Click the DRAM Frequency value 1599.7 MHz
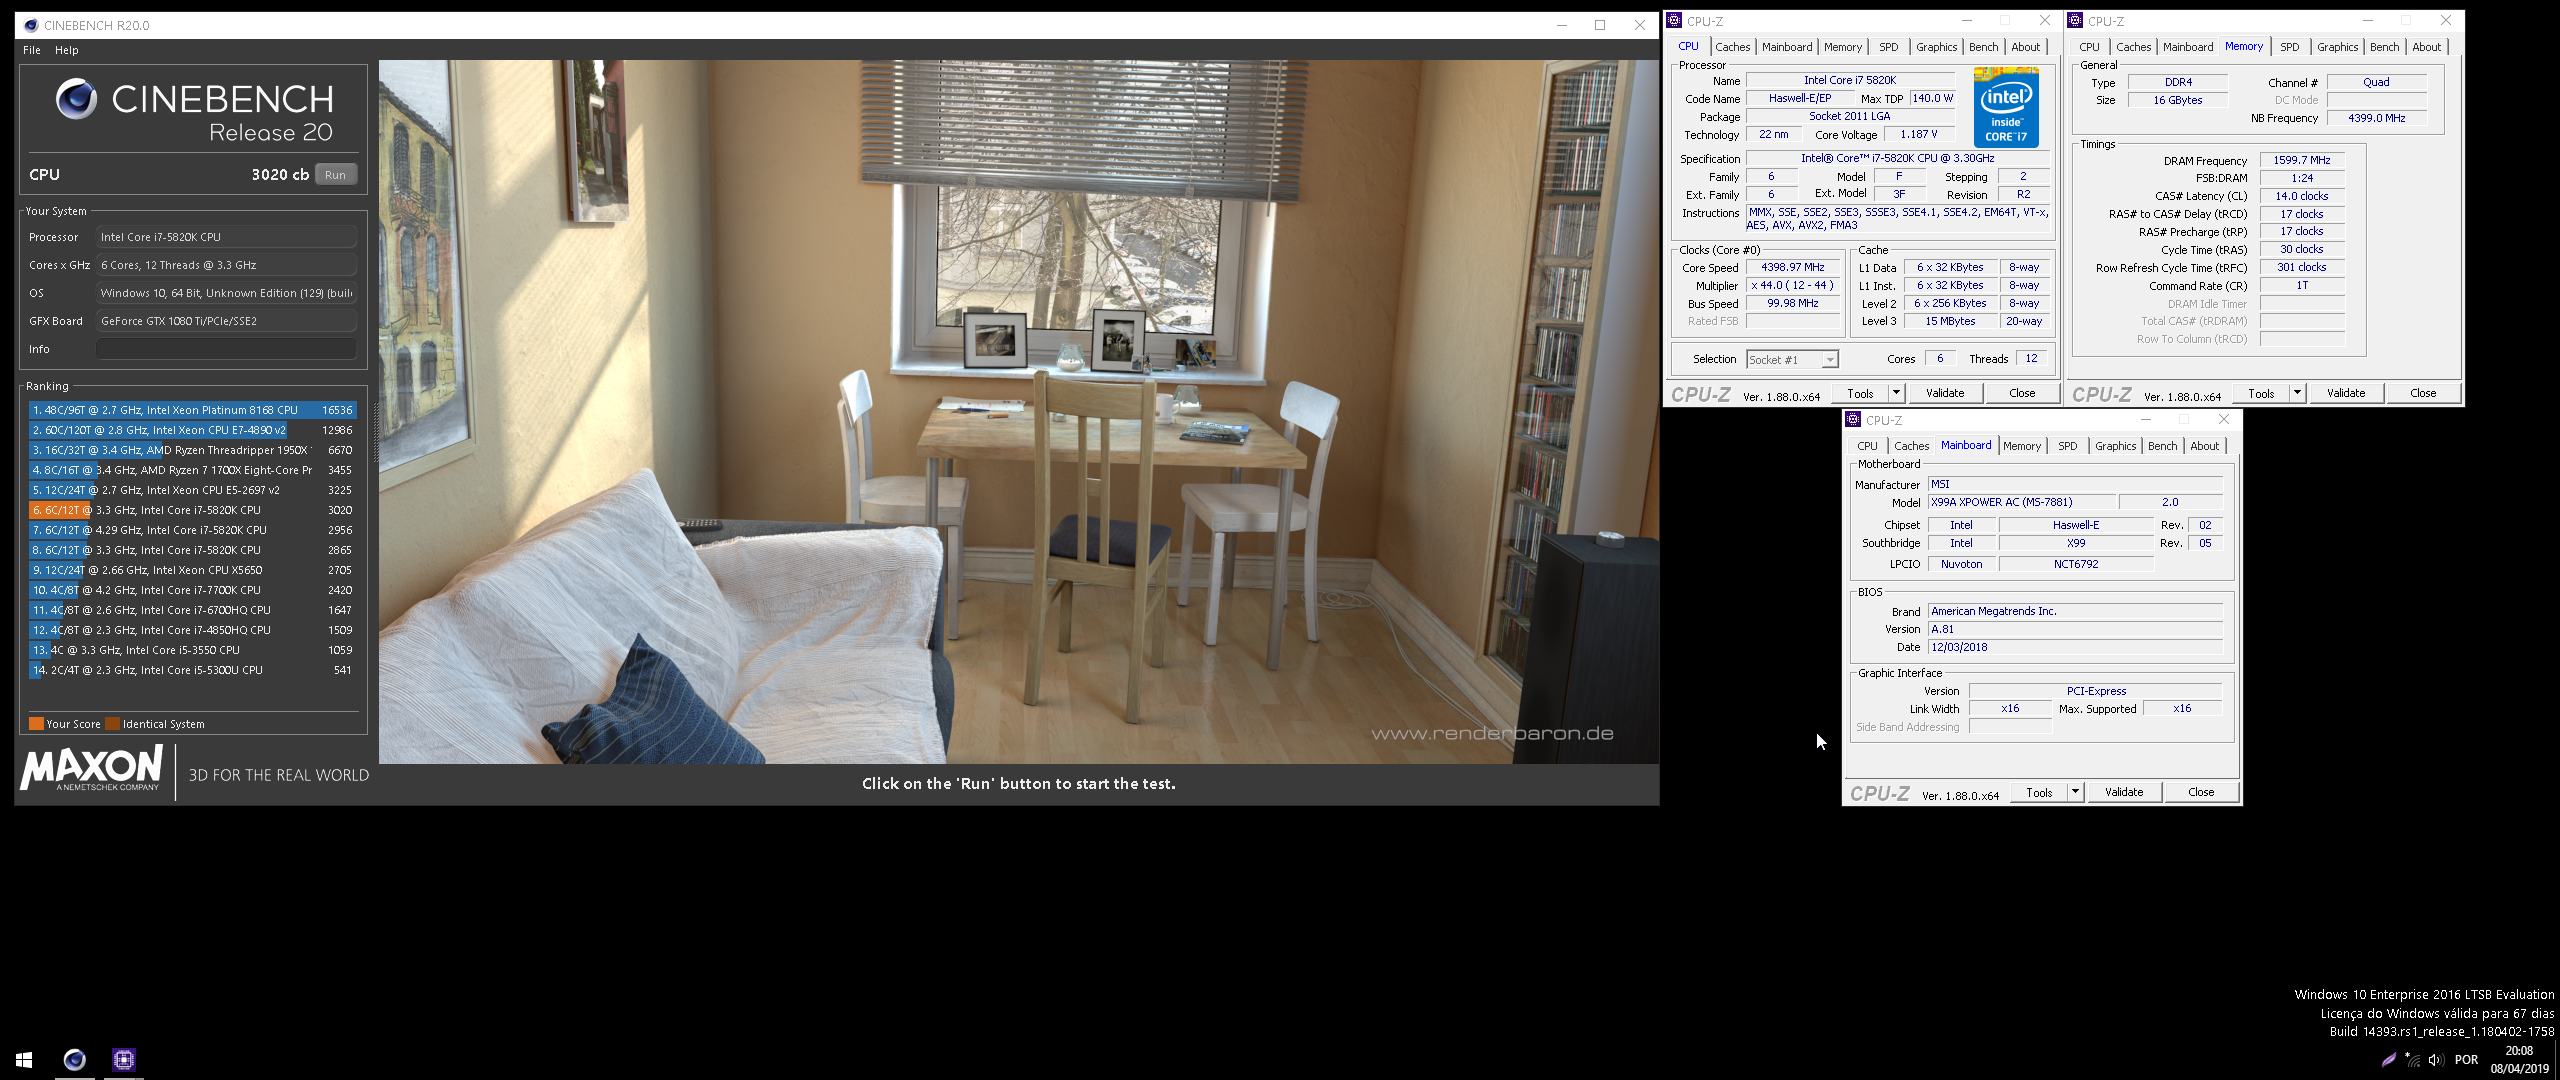 coord(2301,160)
